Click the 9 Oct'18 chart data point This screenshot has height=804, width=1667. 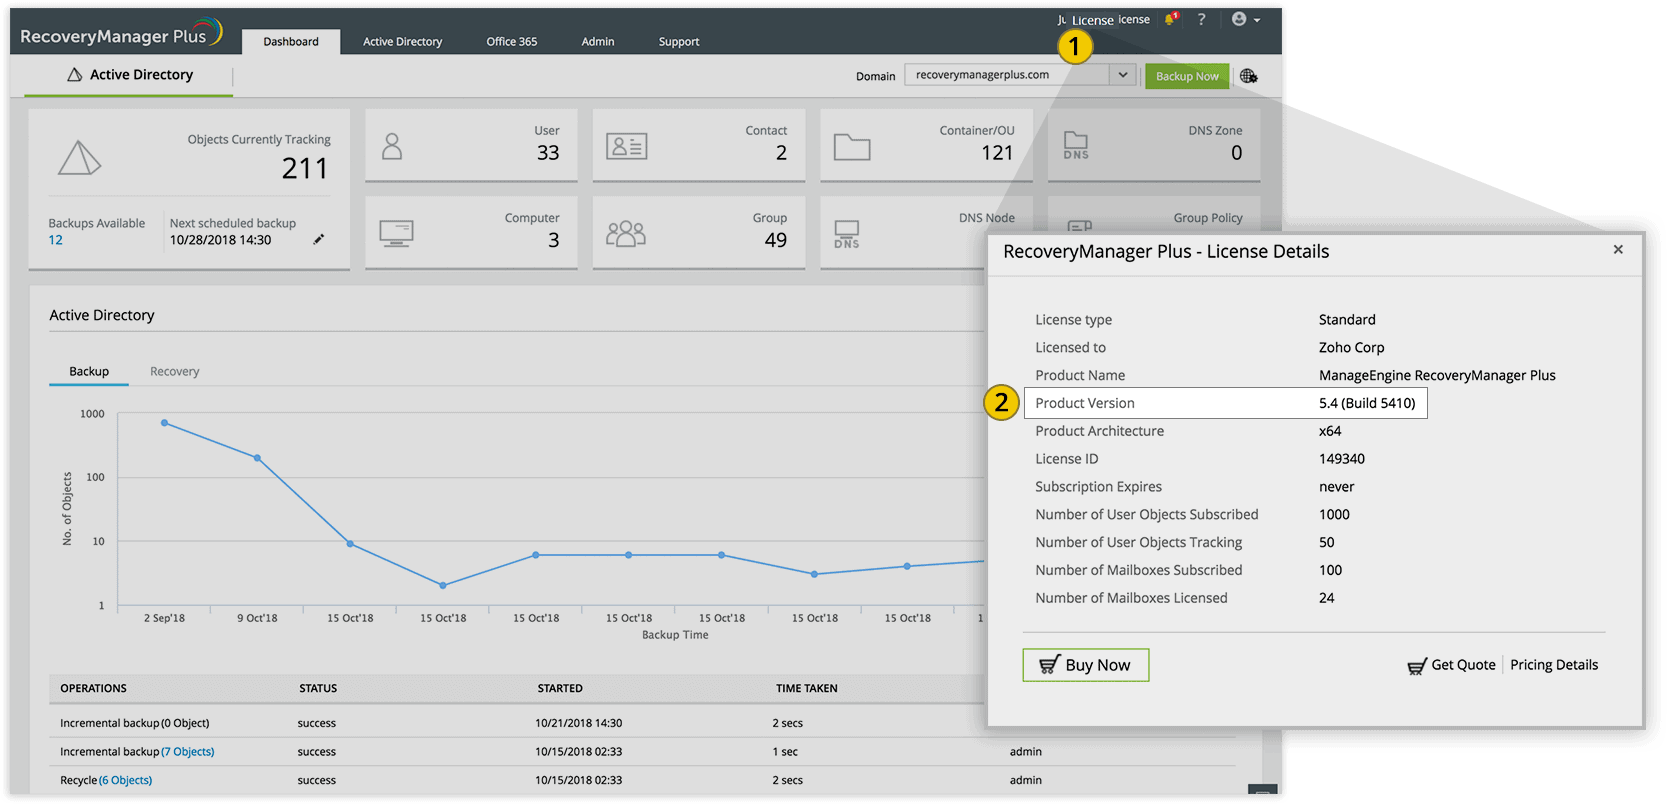pos(258,458)
